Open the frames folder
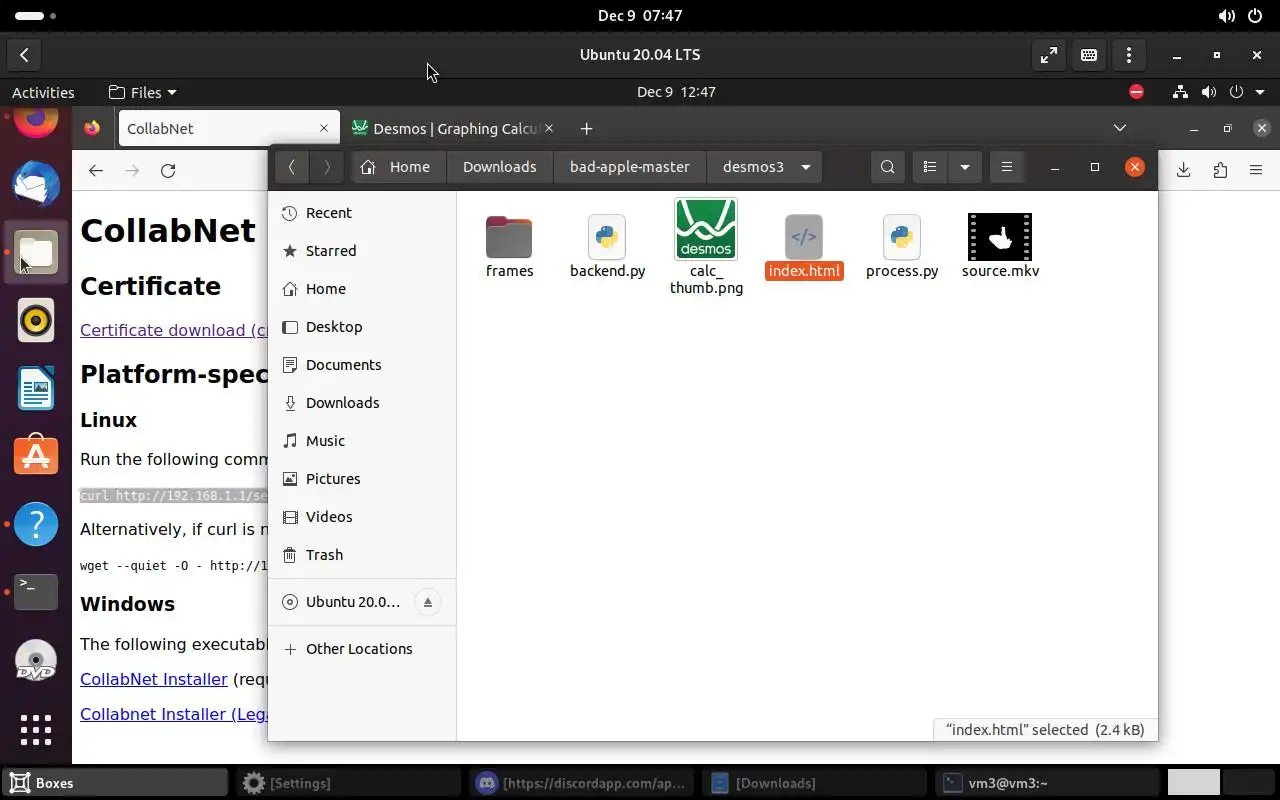 (509, 246)
